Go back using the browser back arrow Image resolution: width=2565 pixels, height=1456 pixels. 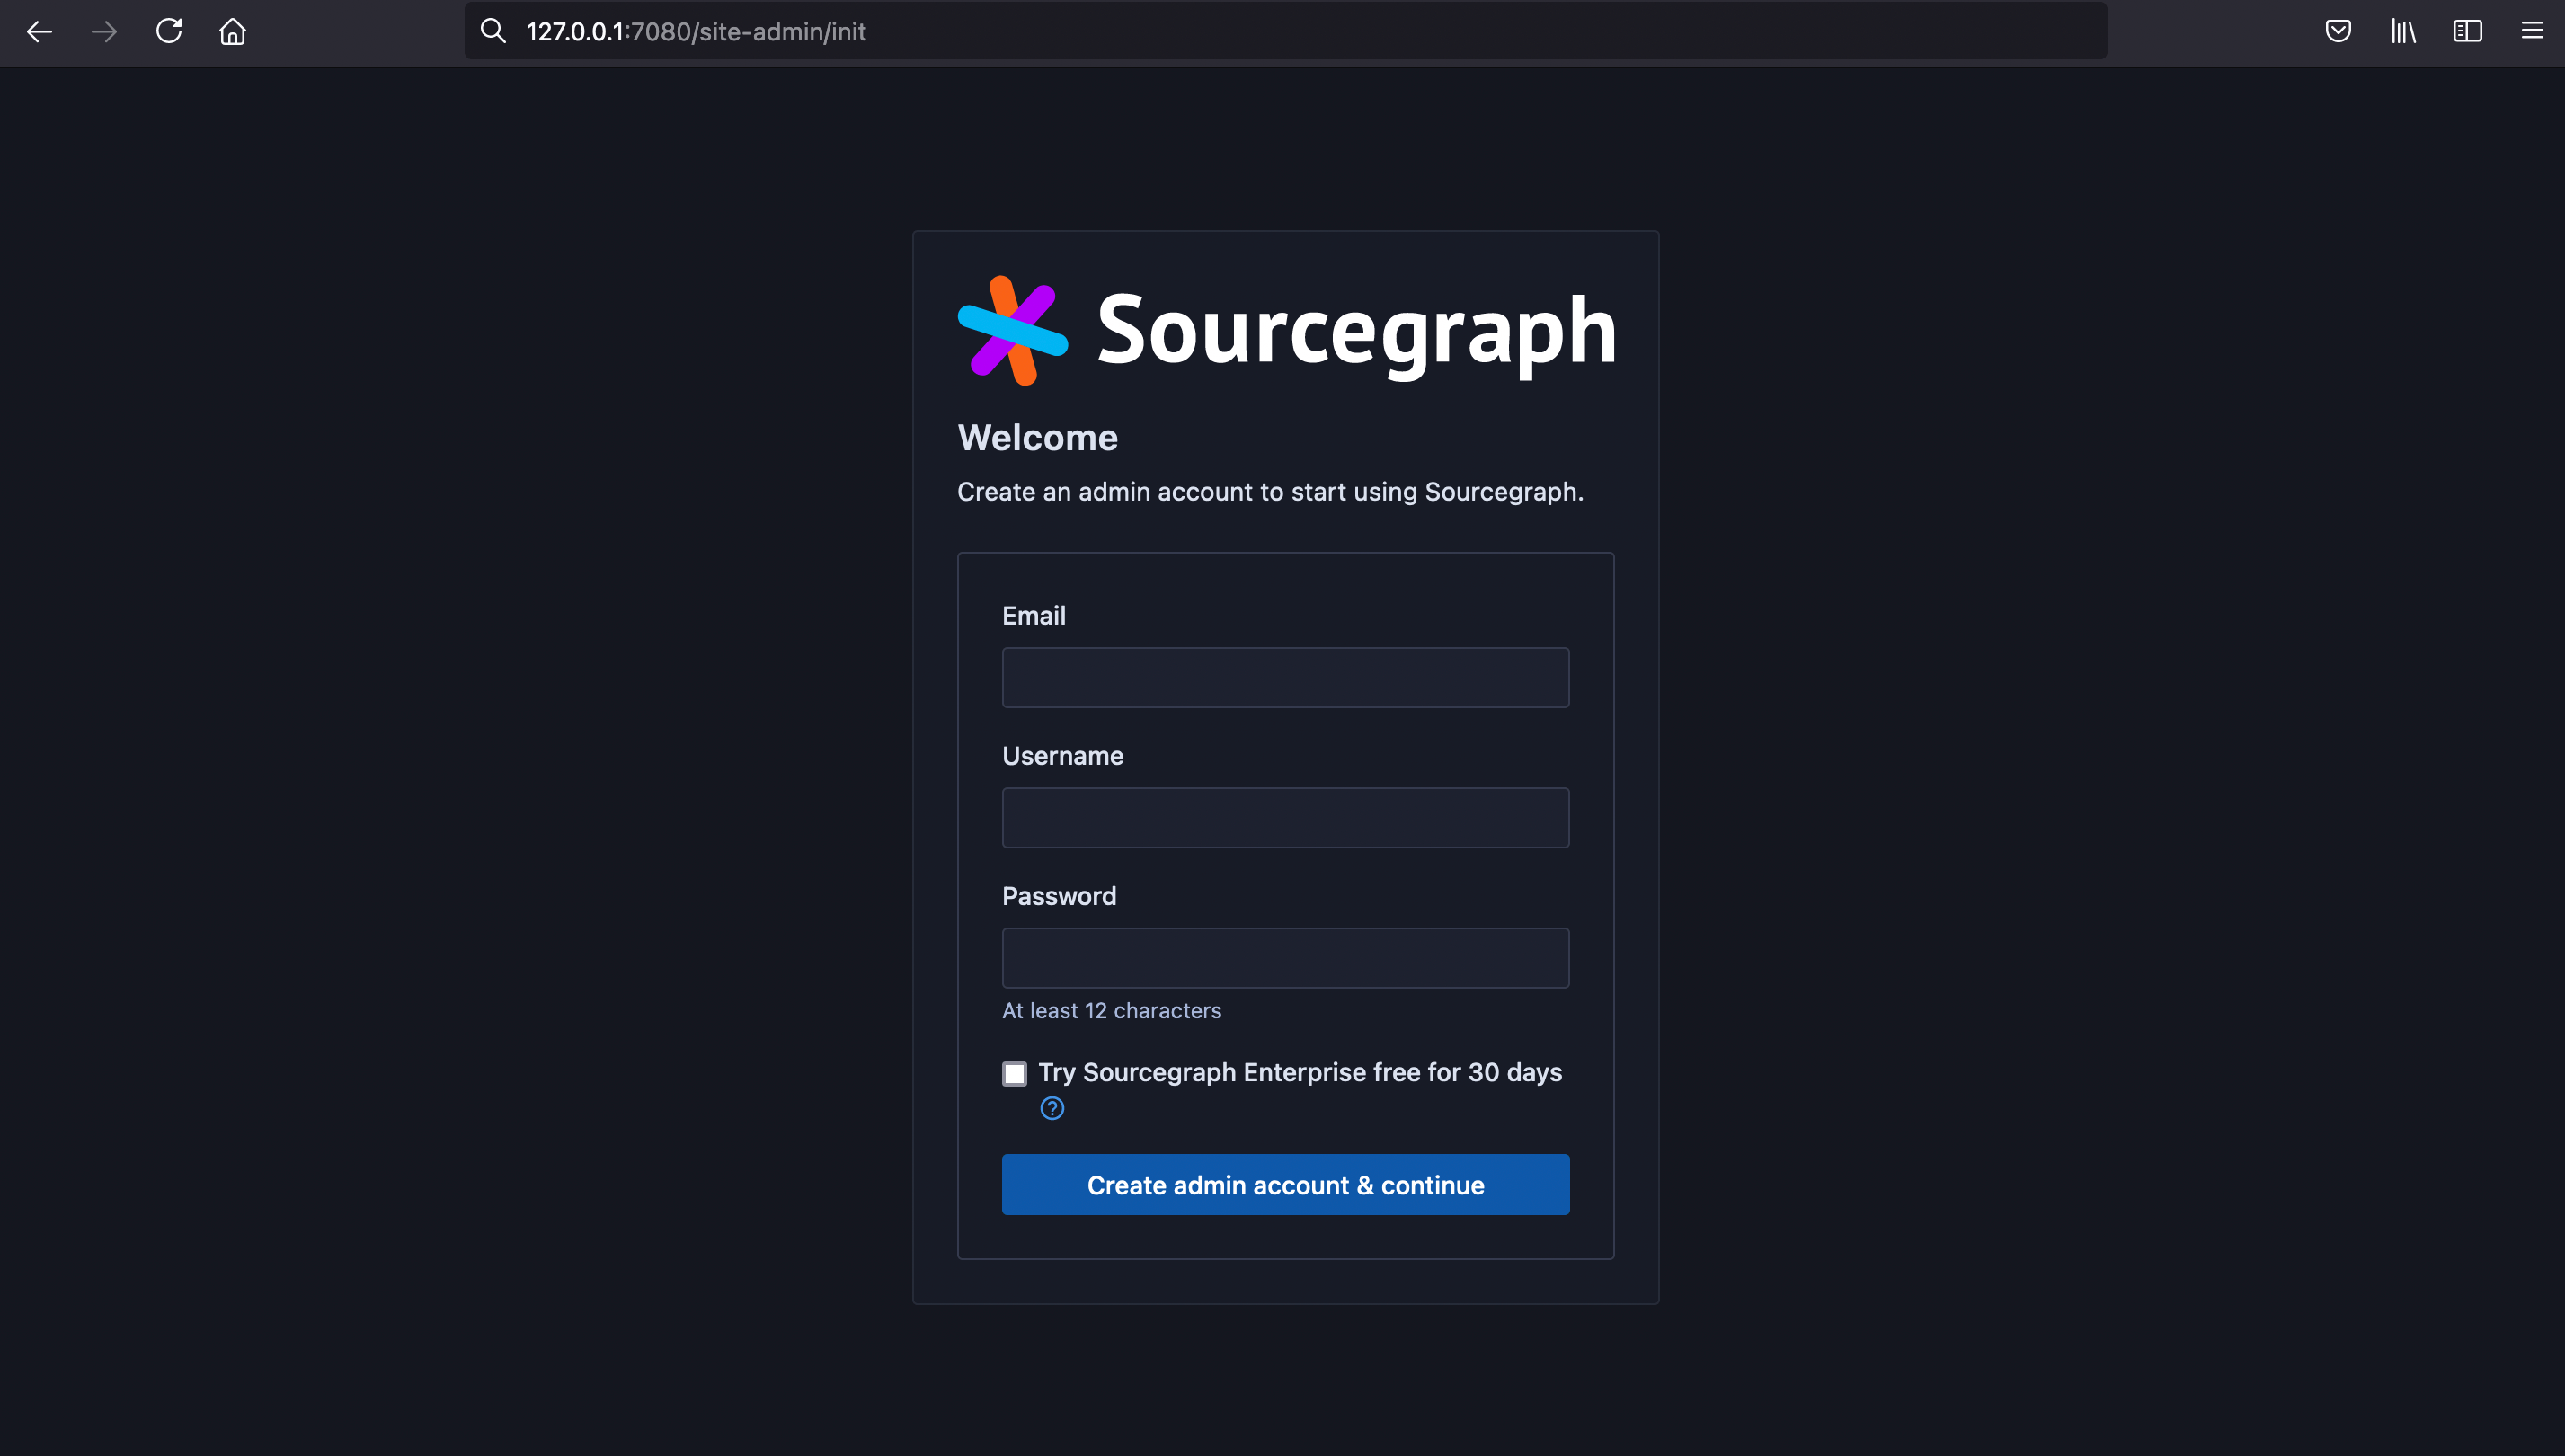pos(39,32)
